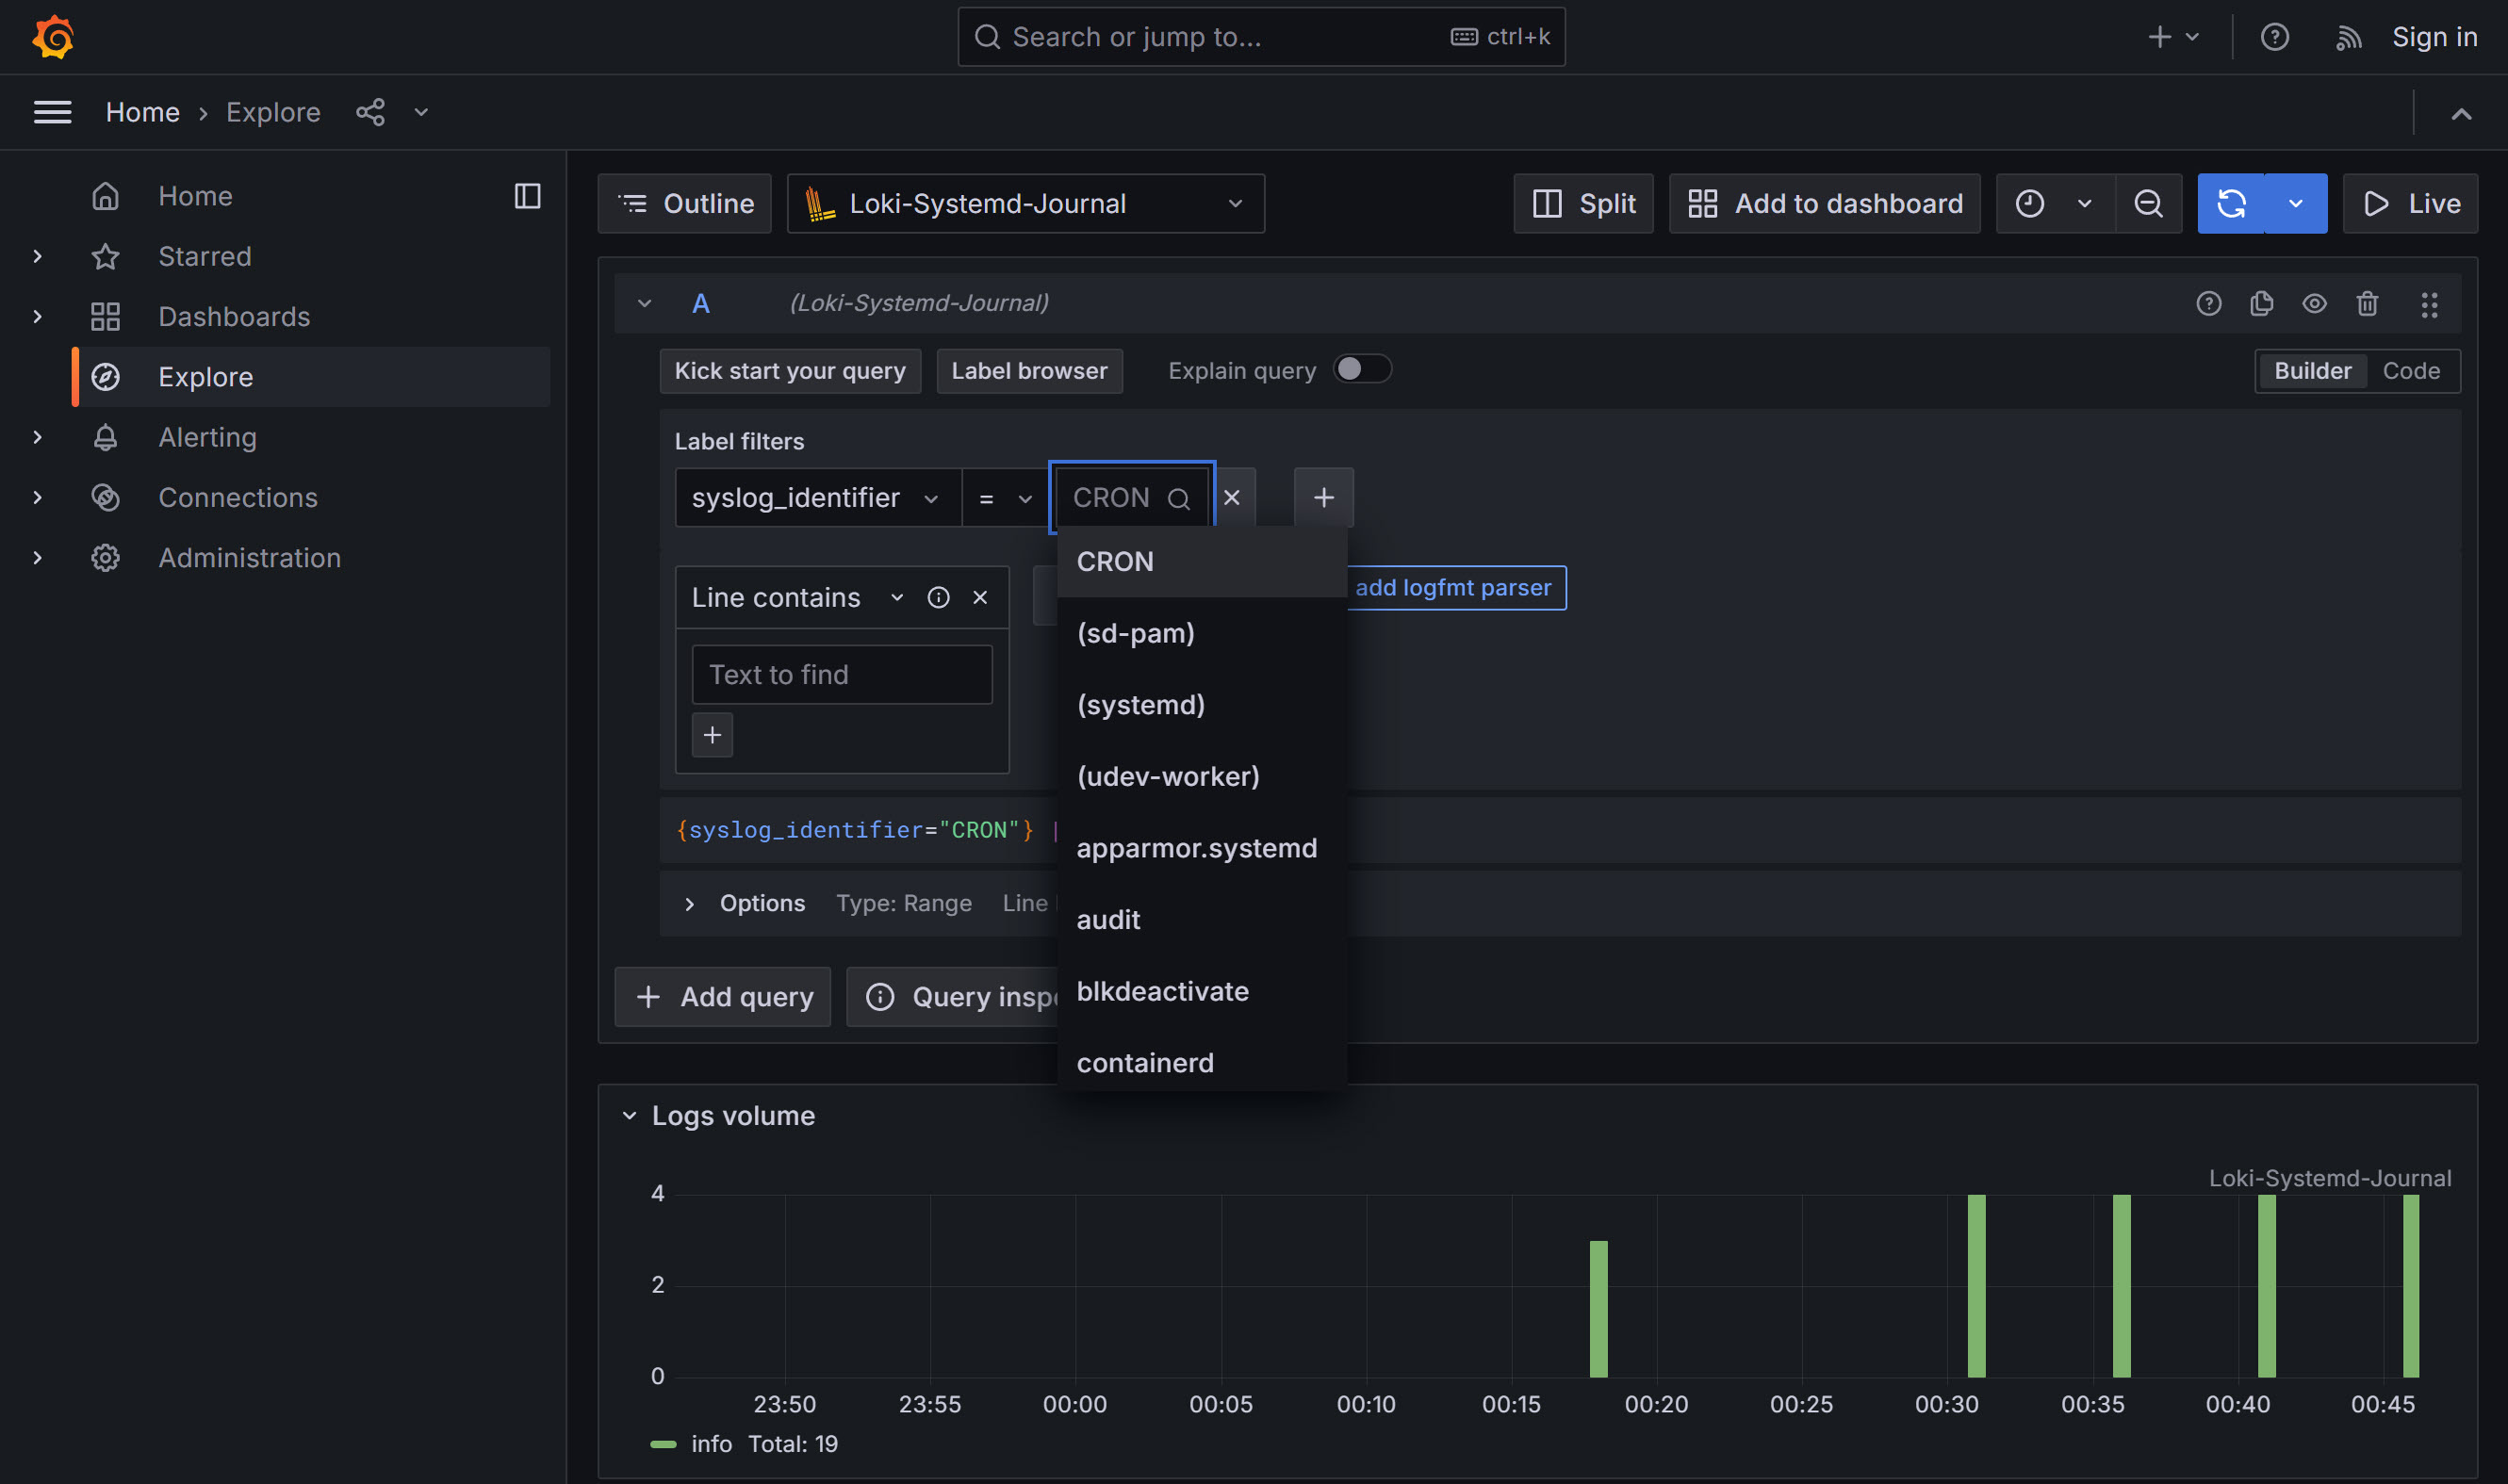Toggle the Explain query switch

point(1362,370)
